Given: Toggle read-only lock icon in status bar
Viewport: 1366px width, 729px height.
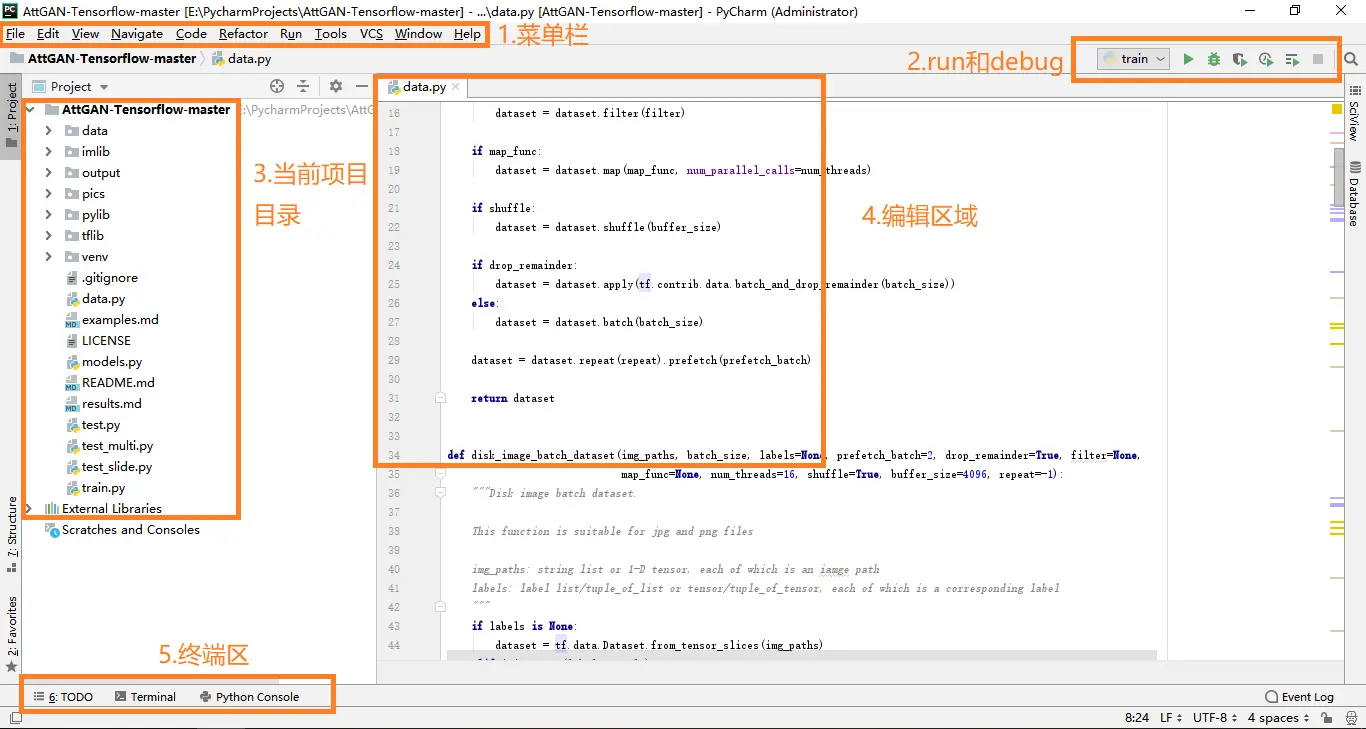Looking at the screenshot, I should pos(1326,718).
